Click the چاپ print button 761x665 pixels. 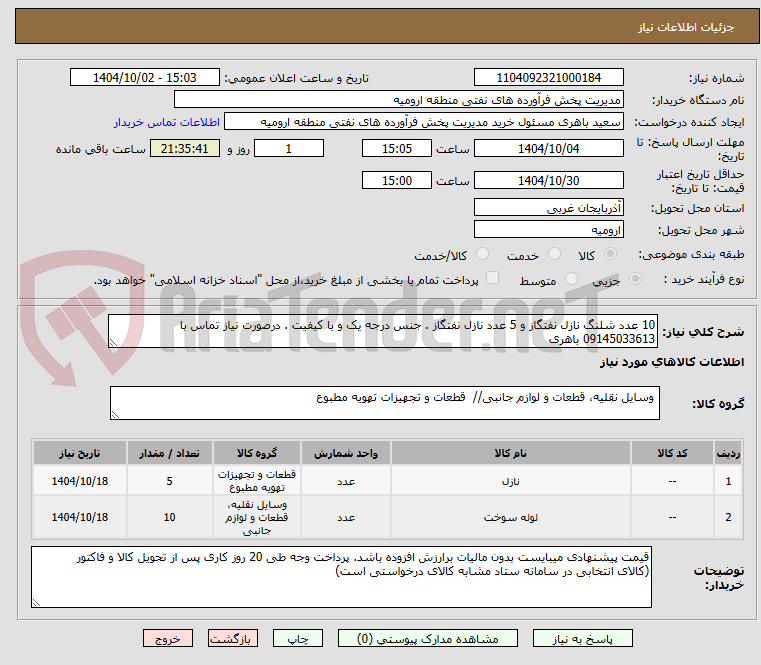click(298, 638)
